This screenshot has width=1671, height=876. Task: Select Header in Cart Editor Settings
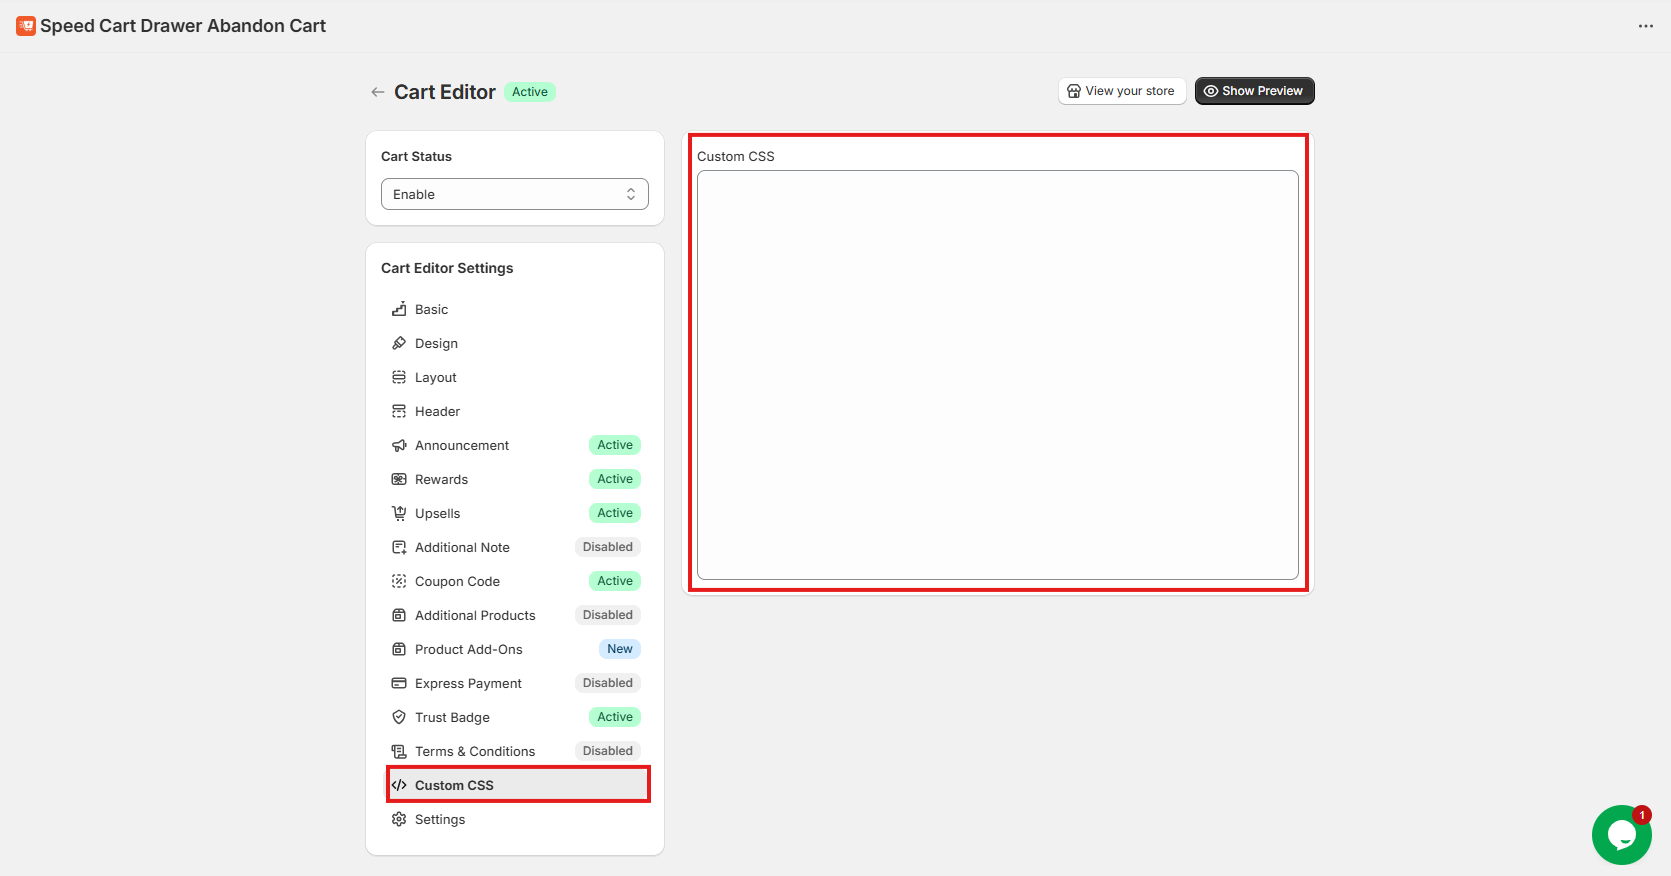point(437,411)
